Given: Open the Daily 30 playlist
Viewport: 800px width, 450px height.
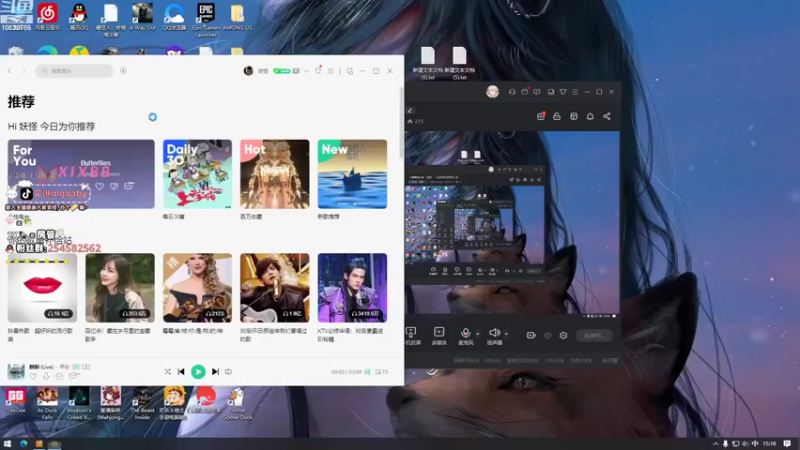Looking at the screenshot, I should 197,174.
